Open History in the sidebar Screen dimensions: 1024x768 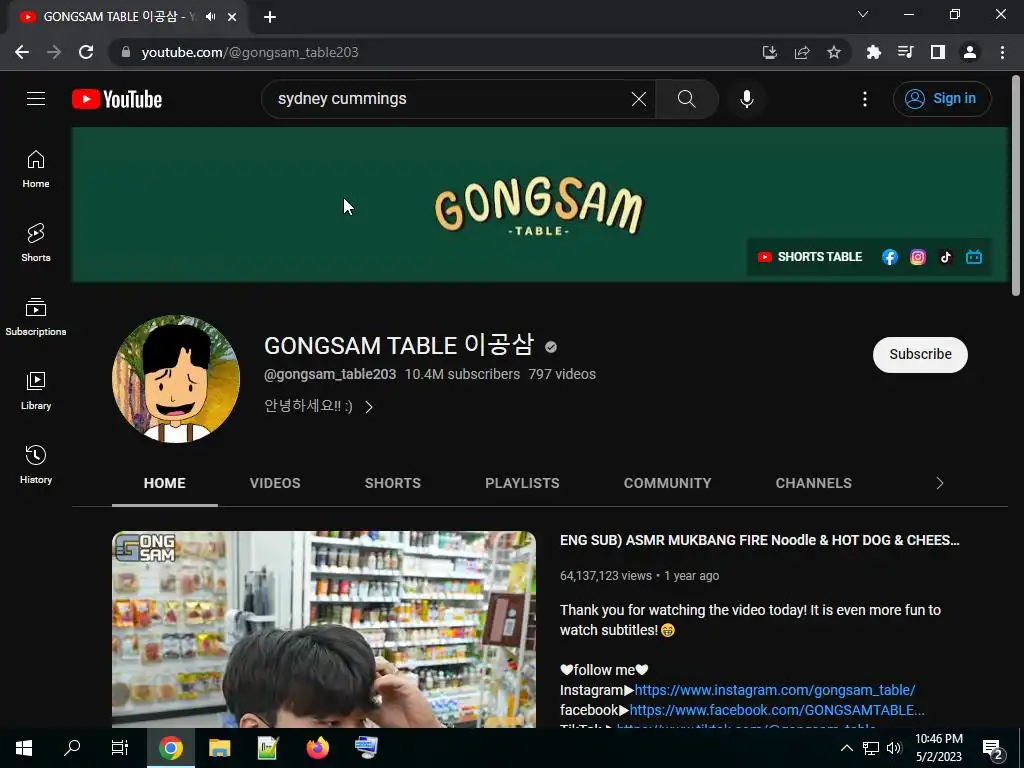36,464
